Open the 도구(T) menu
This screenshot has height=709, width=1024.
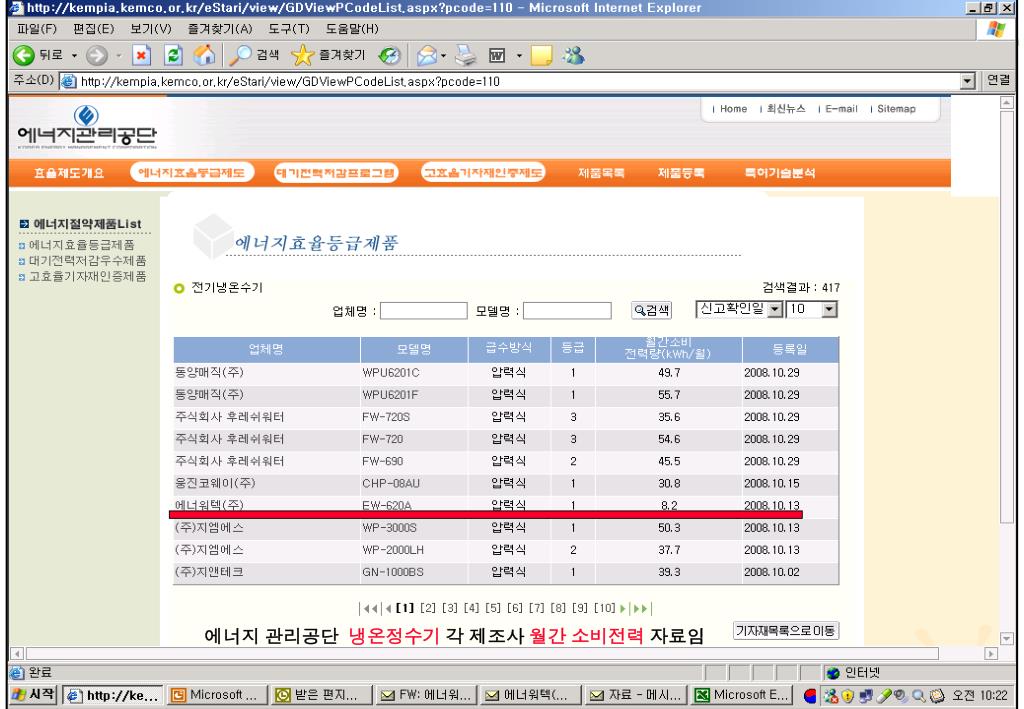[289, 29]
